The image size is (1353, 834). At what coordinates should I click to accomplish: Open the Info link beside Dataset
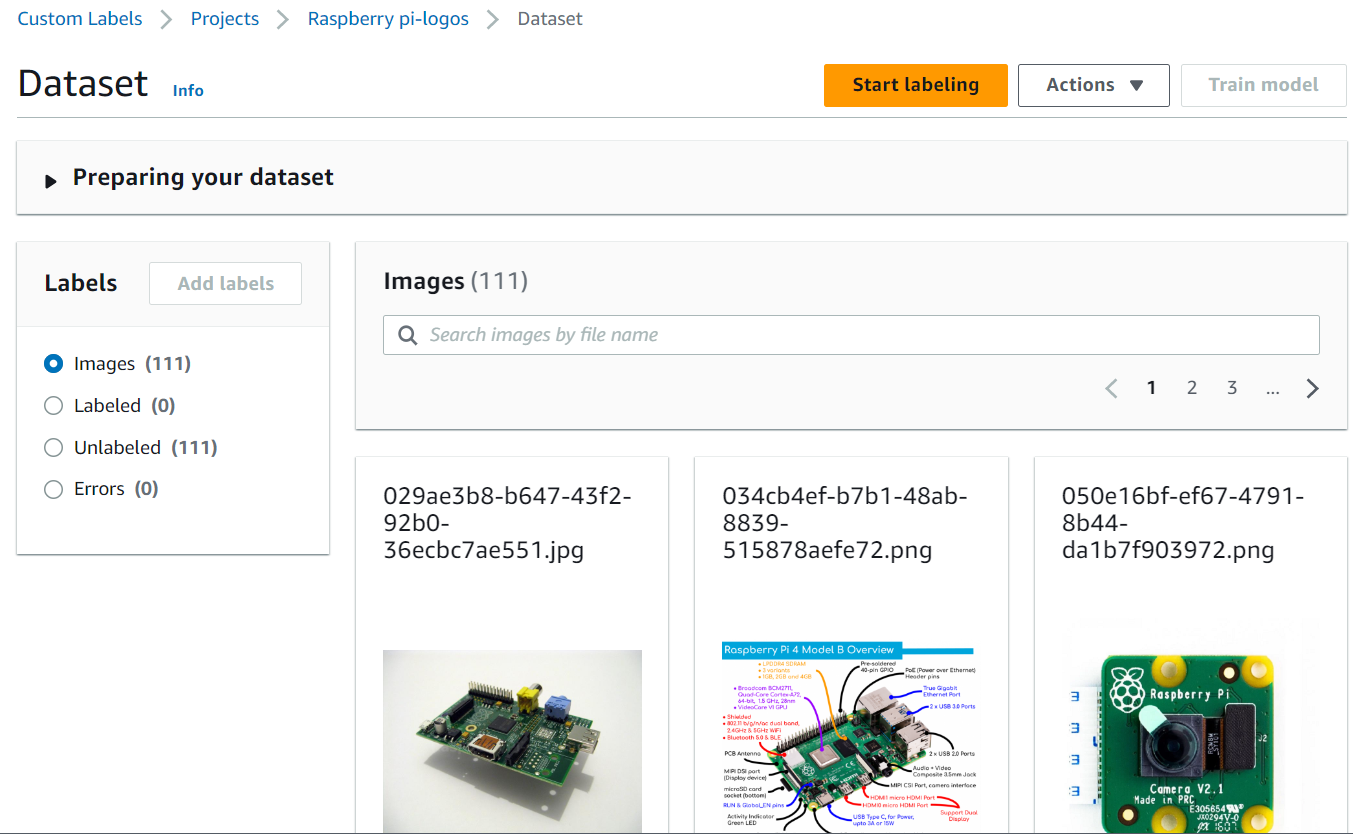click(x=188, y=90)
